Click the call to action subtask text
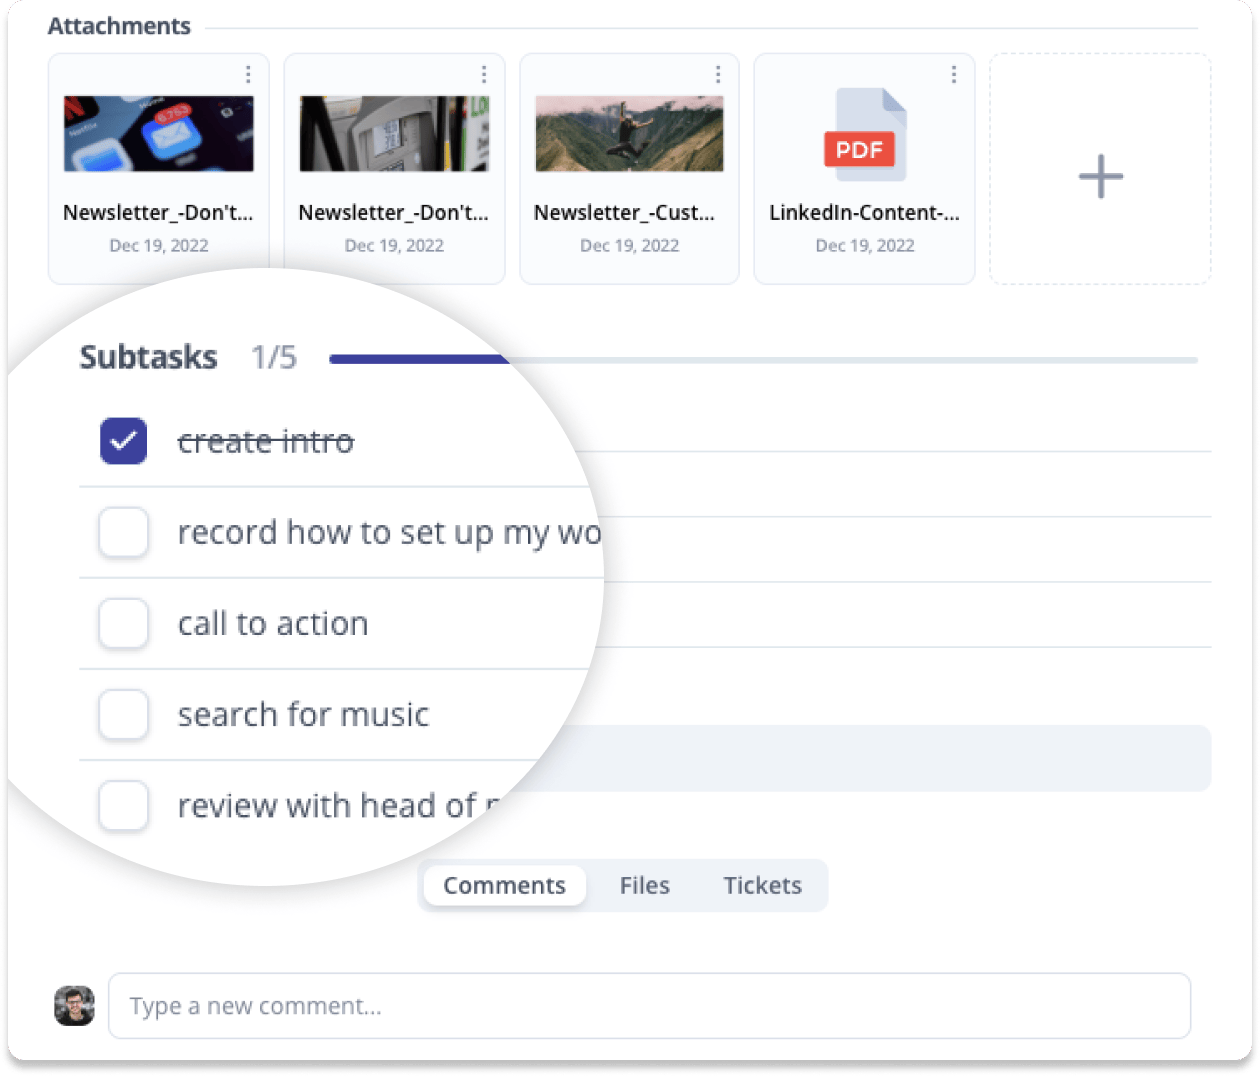 click(x=273, y=624)
